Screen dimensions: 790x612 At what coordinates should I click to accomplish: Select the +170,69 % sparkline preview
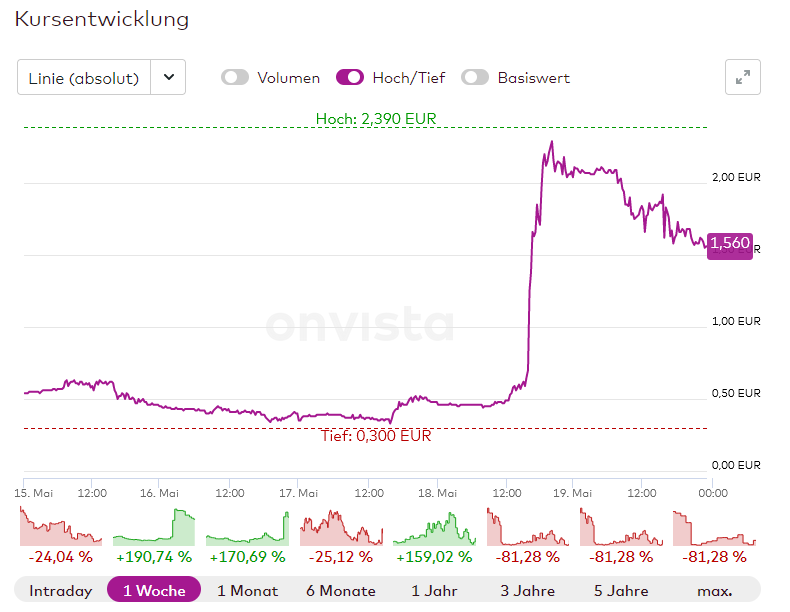248,527
